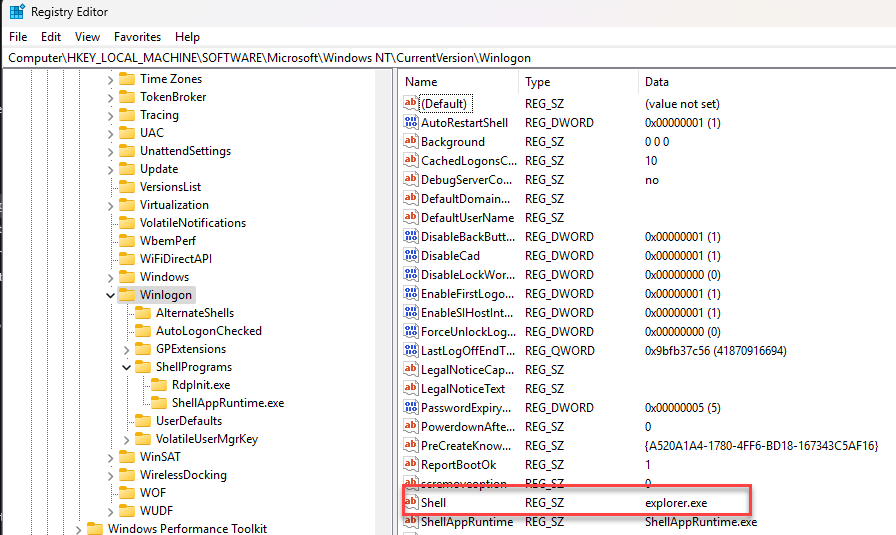
Task: Expand the UnattendSettings key
Action: [x=110, y=151]
